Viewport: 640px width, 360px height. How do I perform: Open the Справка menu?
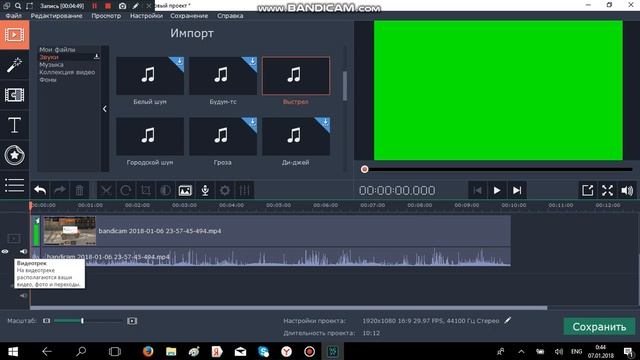pyautogui.click(x=230, y=16)
